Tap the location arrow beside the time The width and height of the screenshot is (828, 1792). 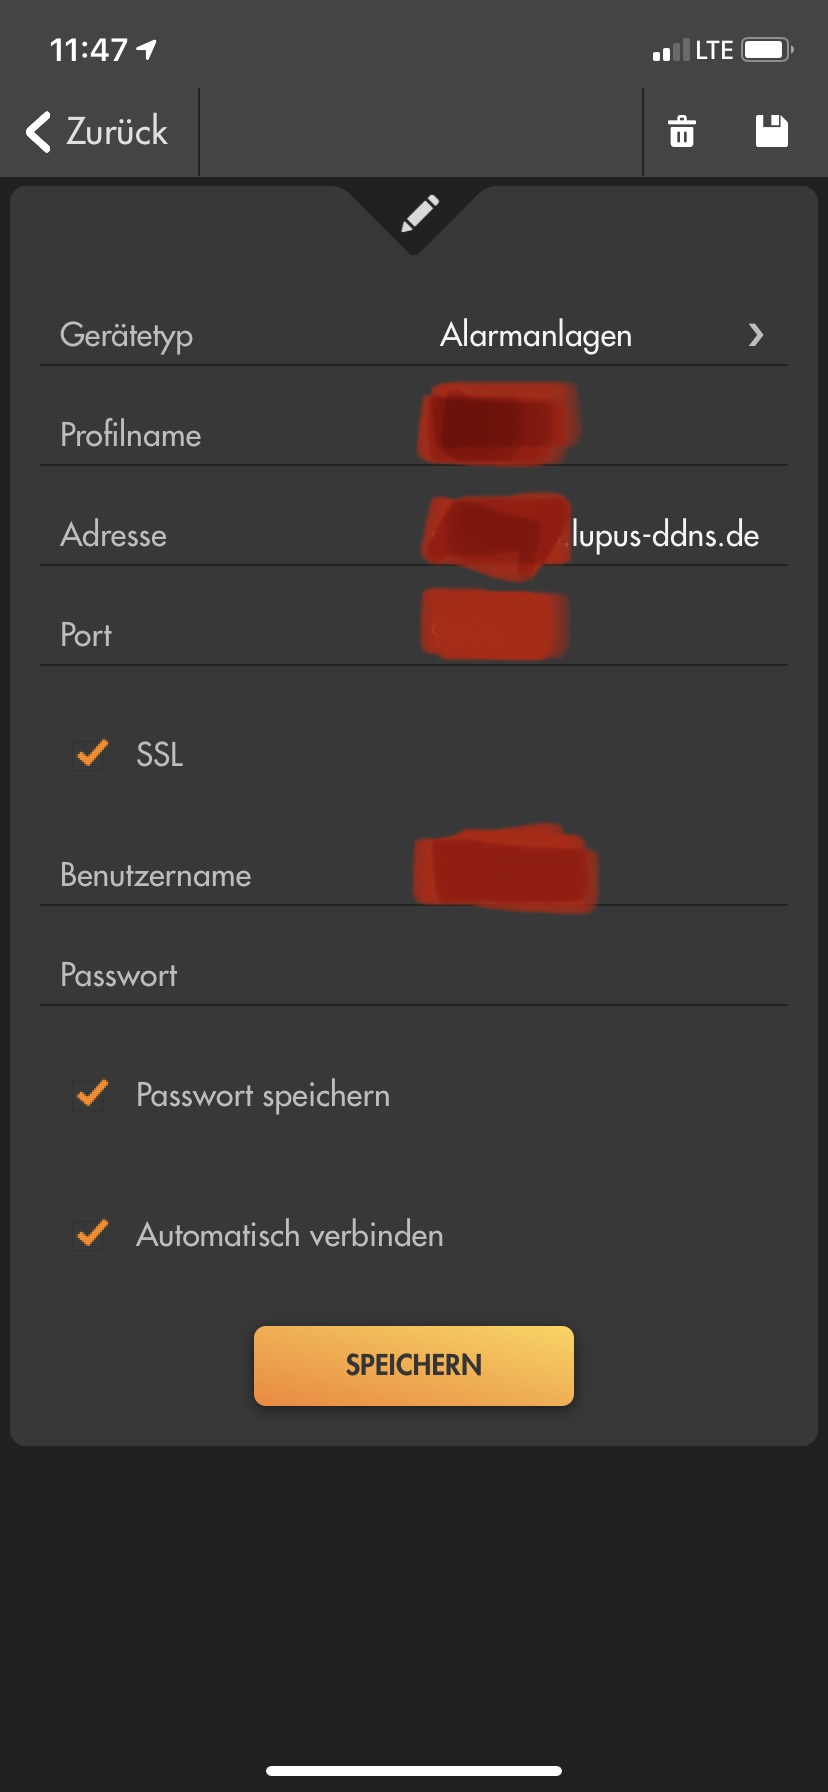pos(147,49)
